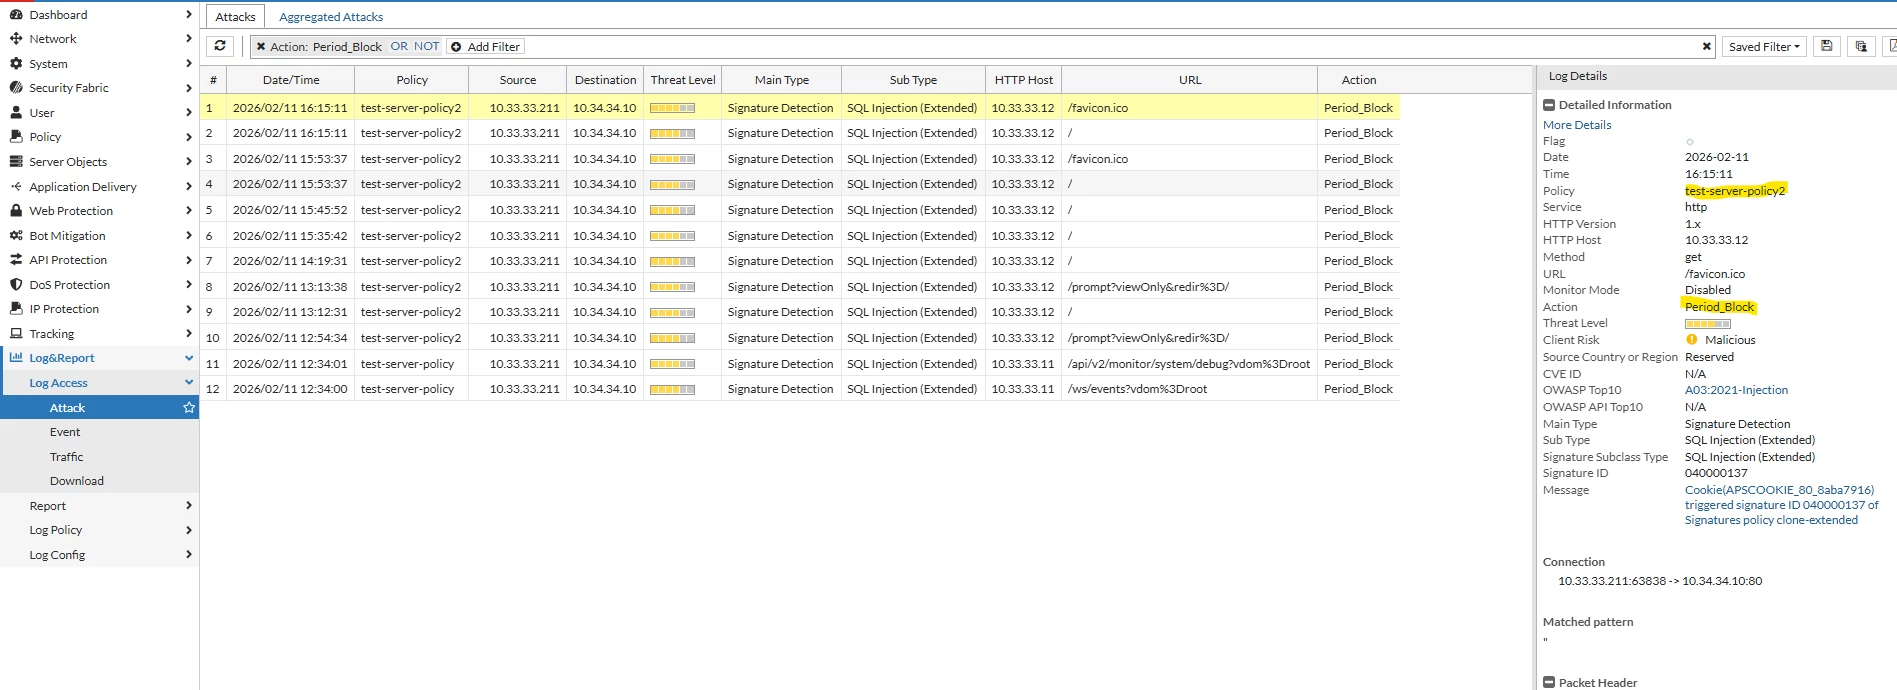Toggle the Flag indicator in Log Details
Image resolution: width=1897 pixels, height=690 pixels.
click(1690, 142)
